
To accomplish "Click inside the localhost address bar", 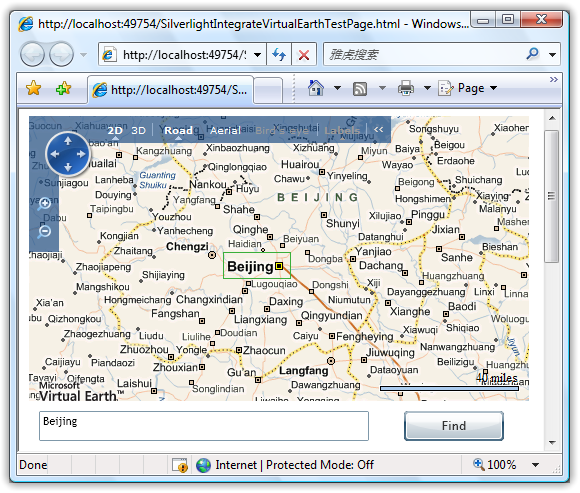I will 183,55.
